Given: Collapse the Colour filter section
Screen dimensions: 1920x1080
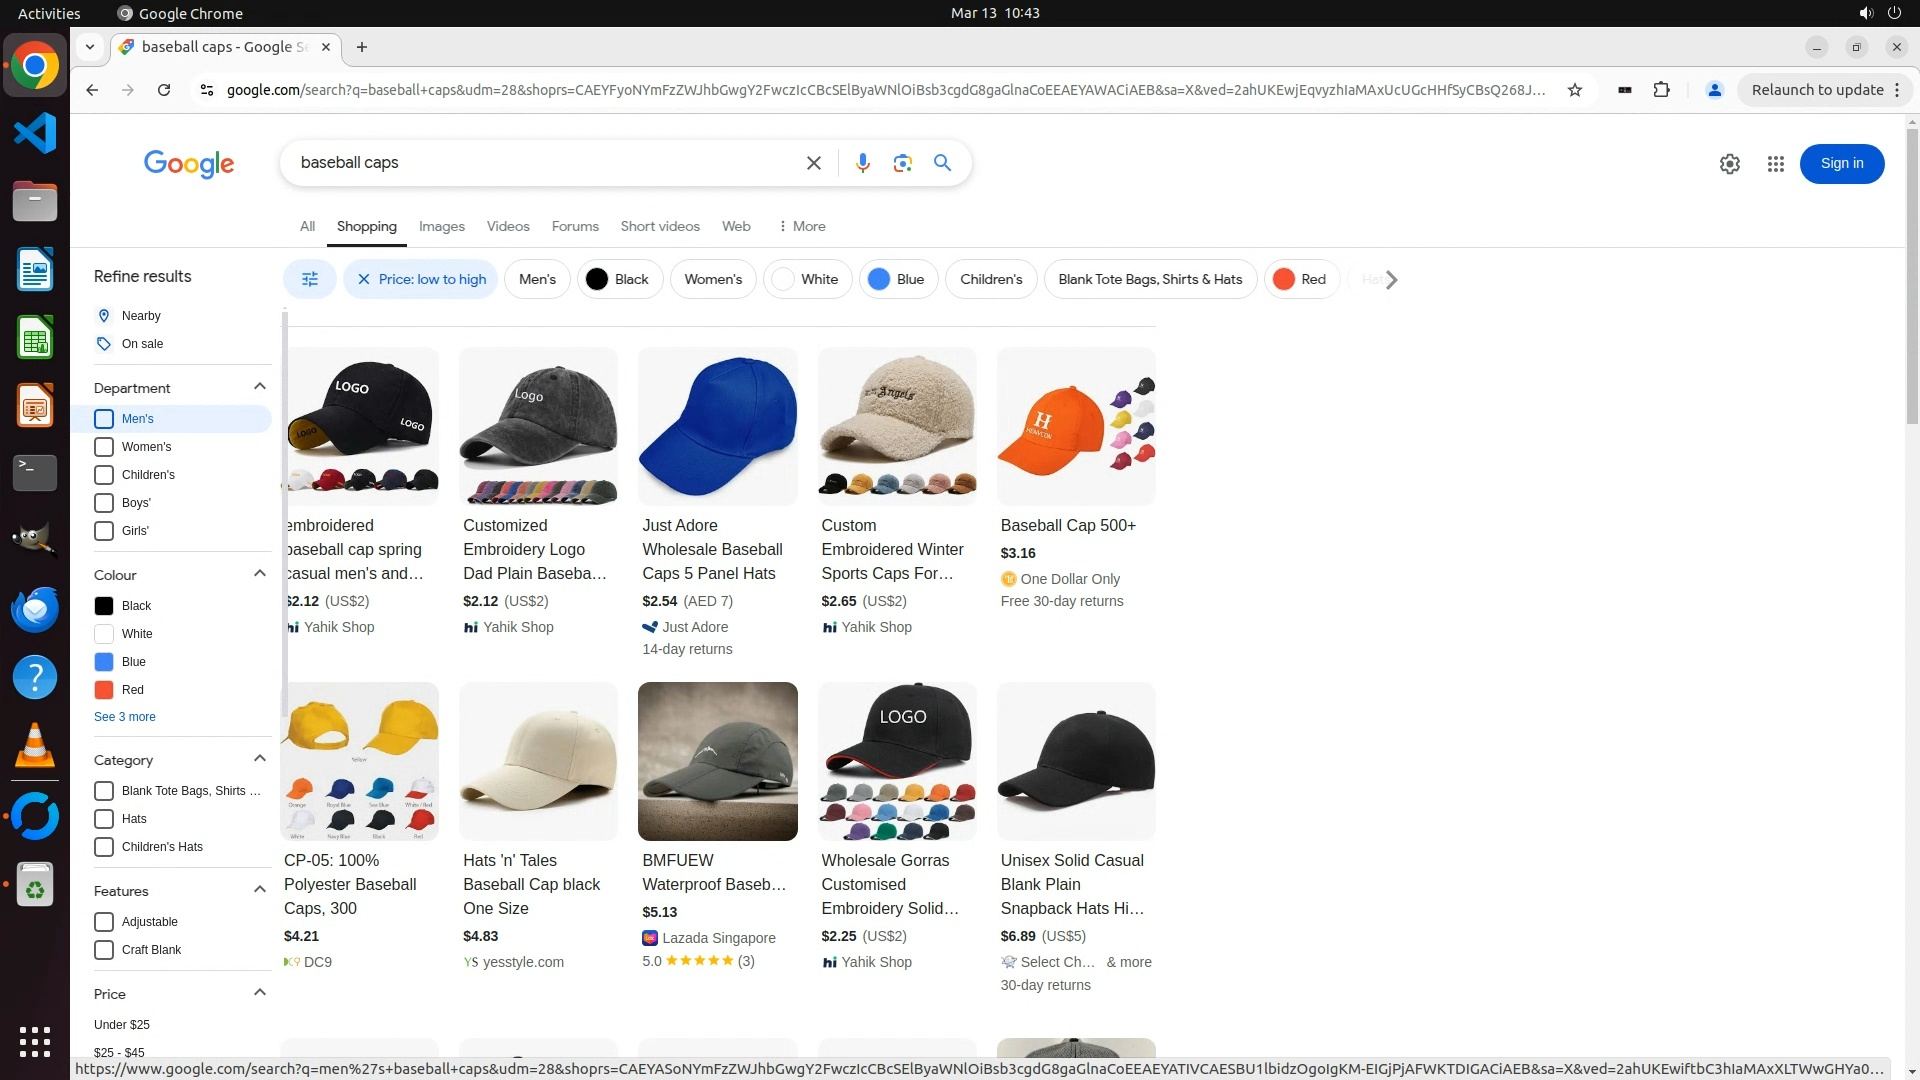Looking at the screenshot, I should 260,574.
